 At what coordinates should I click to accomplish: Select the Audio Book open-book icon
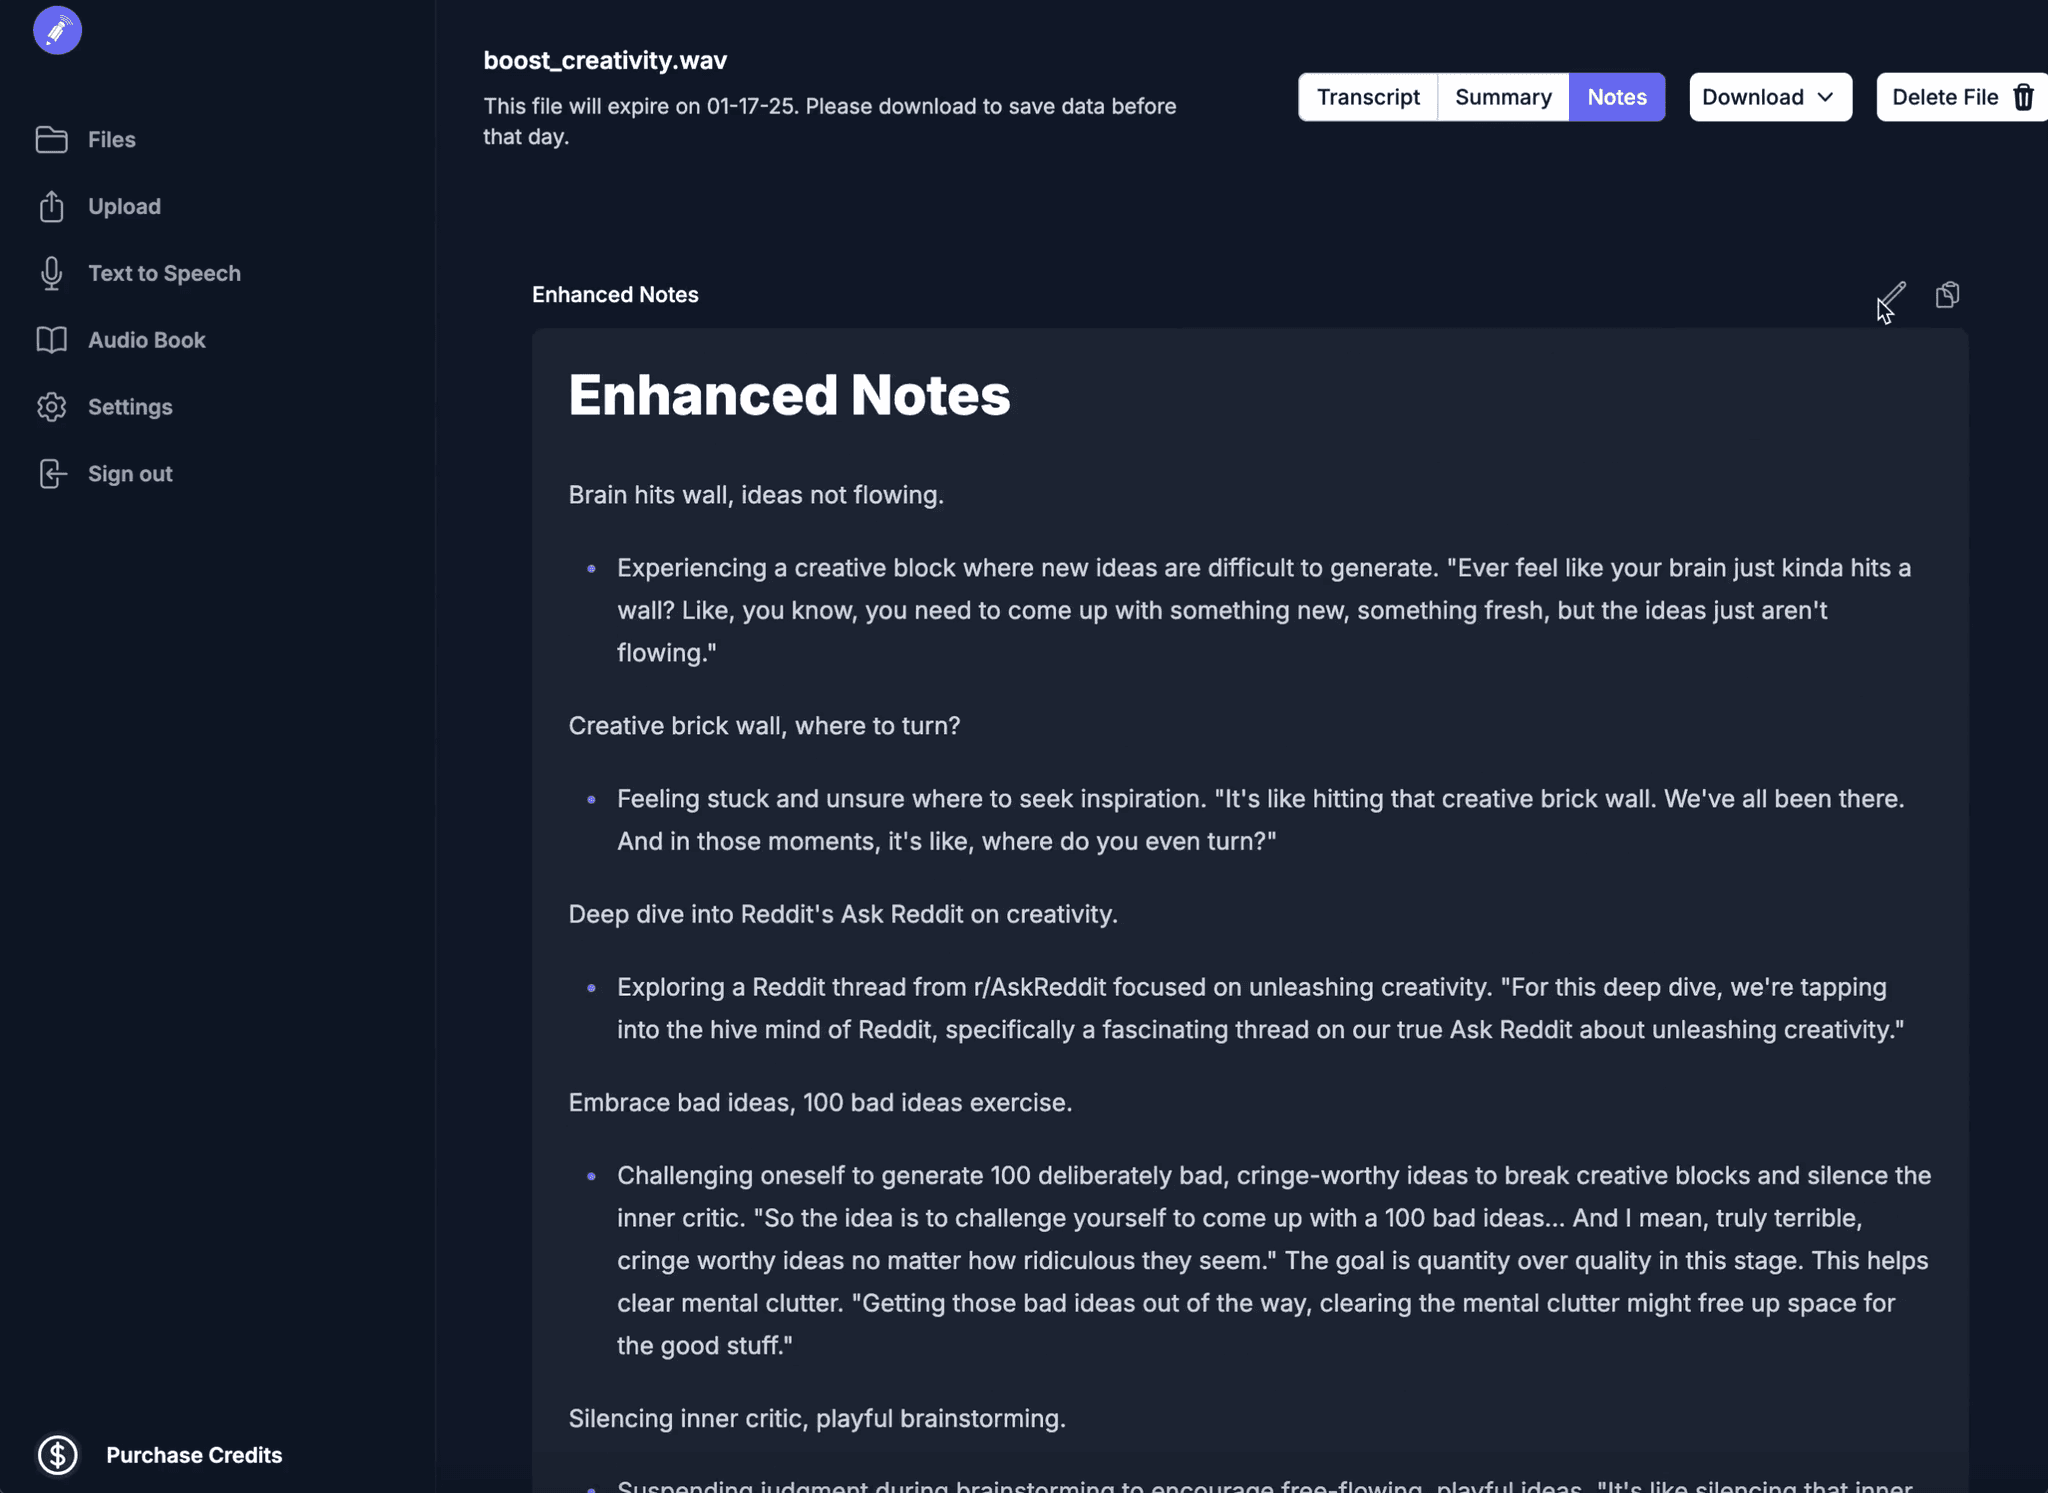coord(51,340)
